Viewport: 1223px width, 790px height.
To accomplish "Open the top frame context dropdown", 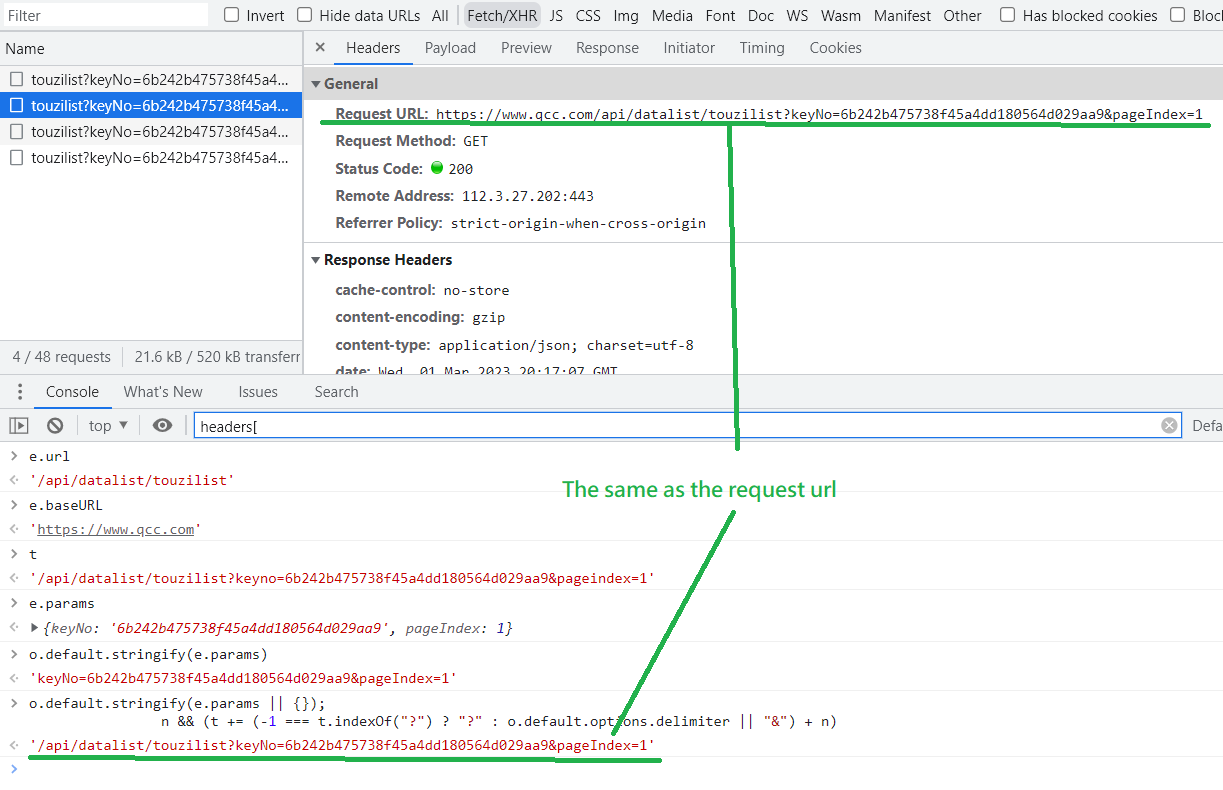I will pyautogui.click(x=106, y=425).
